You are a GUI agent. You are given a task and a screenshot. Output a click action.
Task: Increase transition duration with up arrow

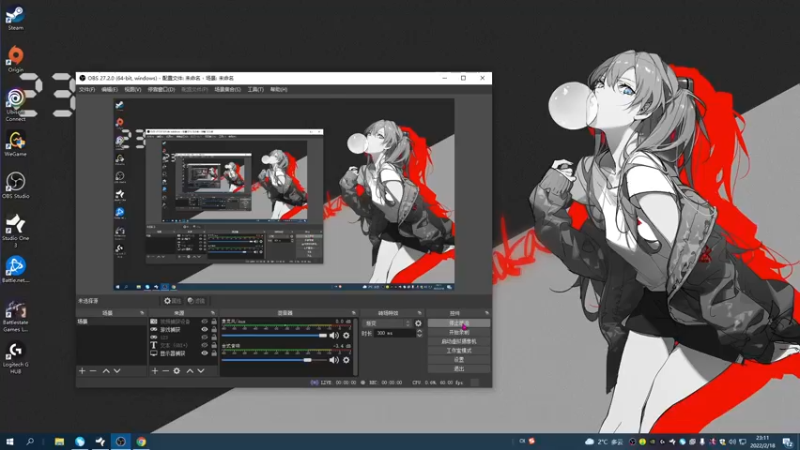pos(419,331)
